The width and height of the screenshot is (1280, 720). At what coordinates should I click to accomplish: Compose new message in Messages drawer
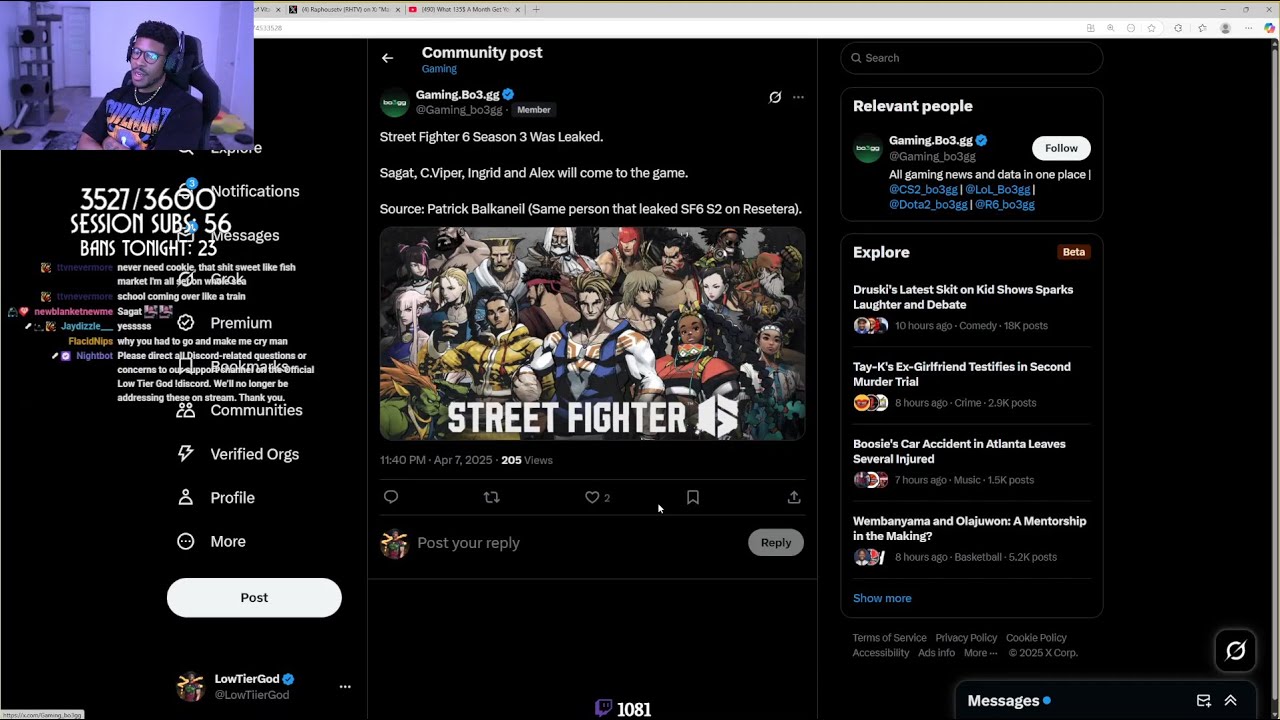point(1204,701)
